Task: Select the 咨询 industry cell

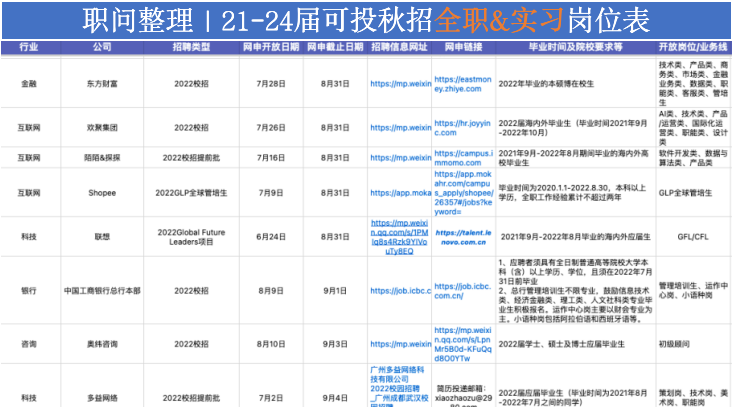Action: (x=29, y=344)
